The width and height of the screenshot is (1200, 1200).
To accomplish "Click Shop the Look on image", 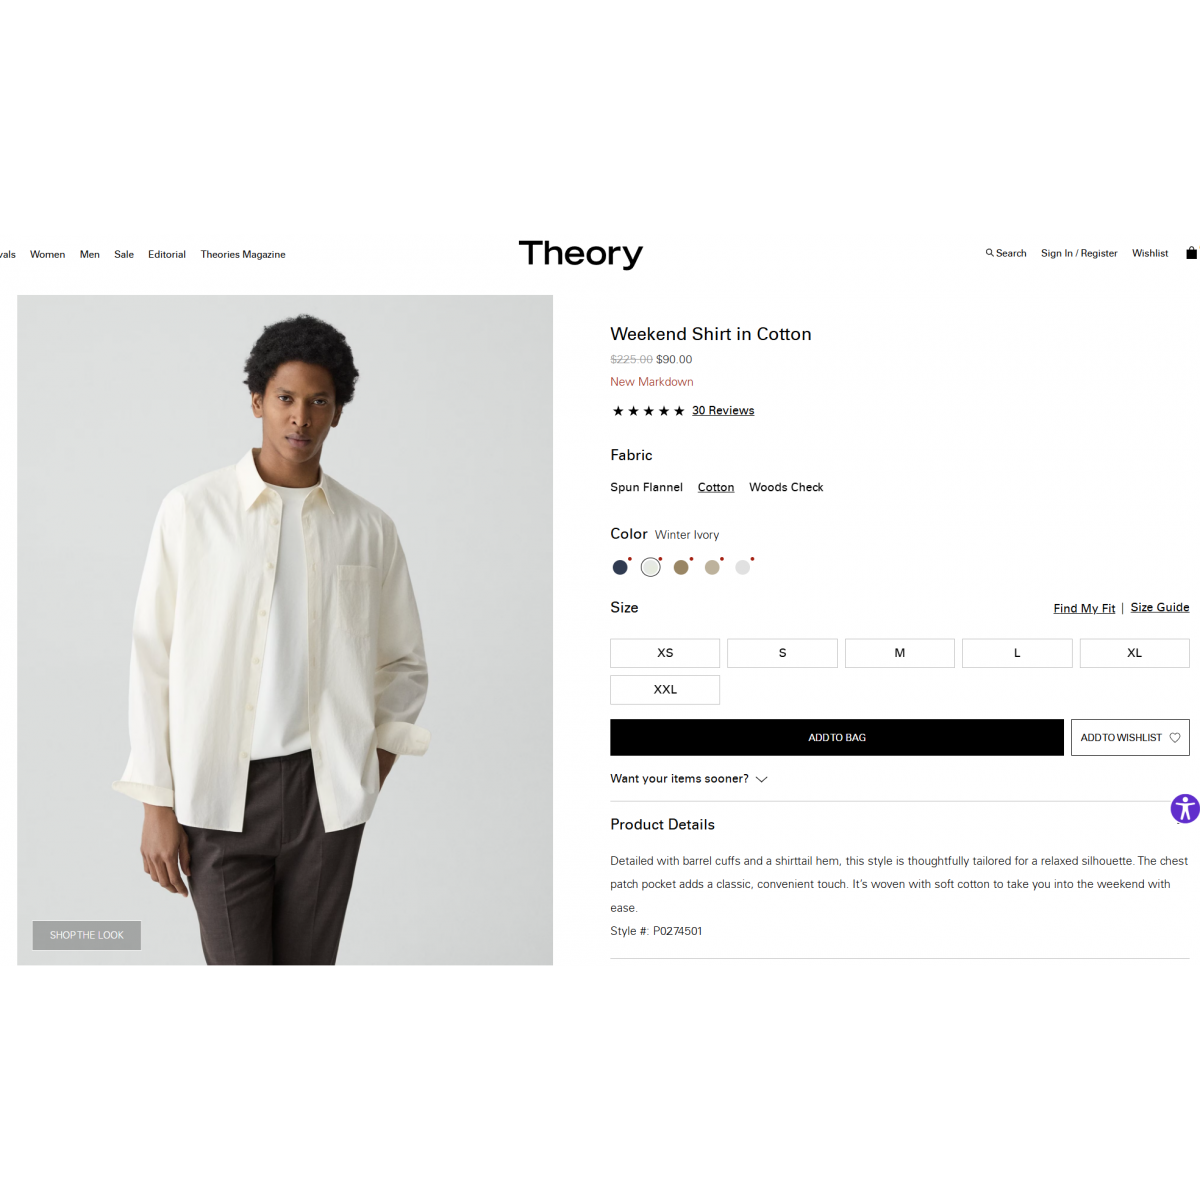I will click(87, 935).
